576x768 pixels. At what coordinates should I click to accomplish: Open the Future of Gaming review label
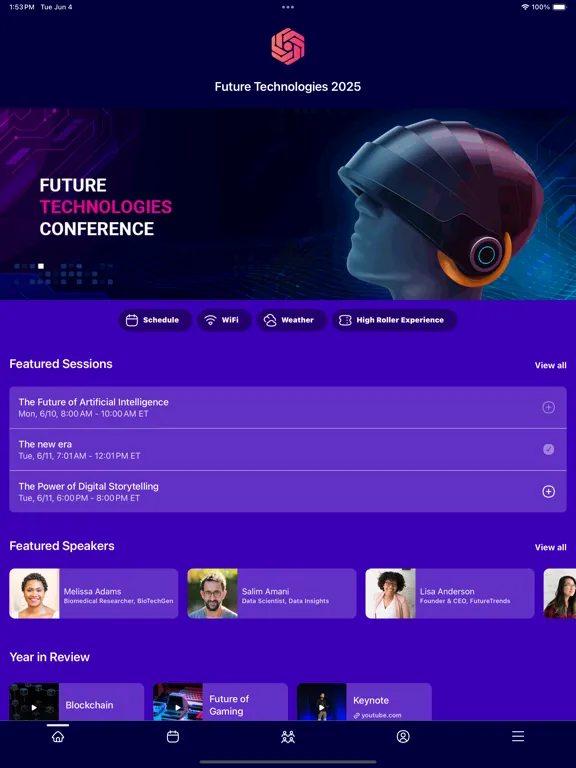click(x=229, y=705)
